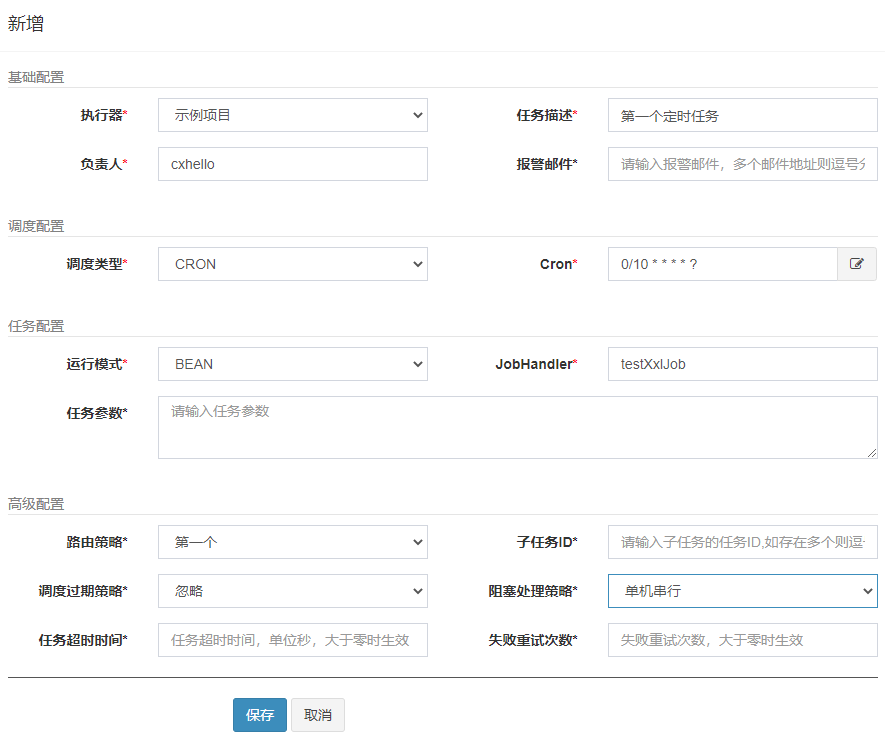Open the Cron expression editor icon
The width and height of the screenshot is (885, 741).
pyautogui.click(x=857, y=264)
